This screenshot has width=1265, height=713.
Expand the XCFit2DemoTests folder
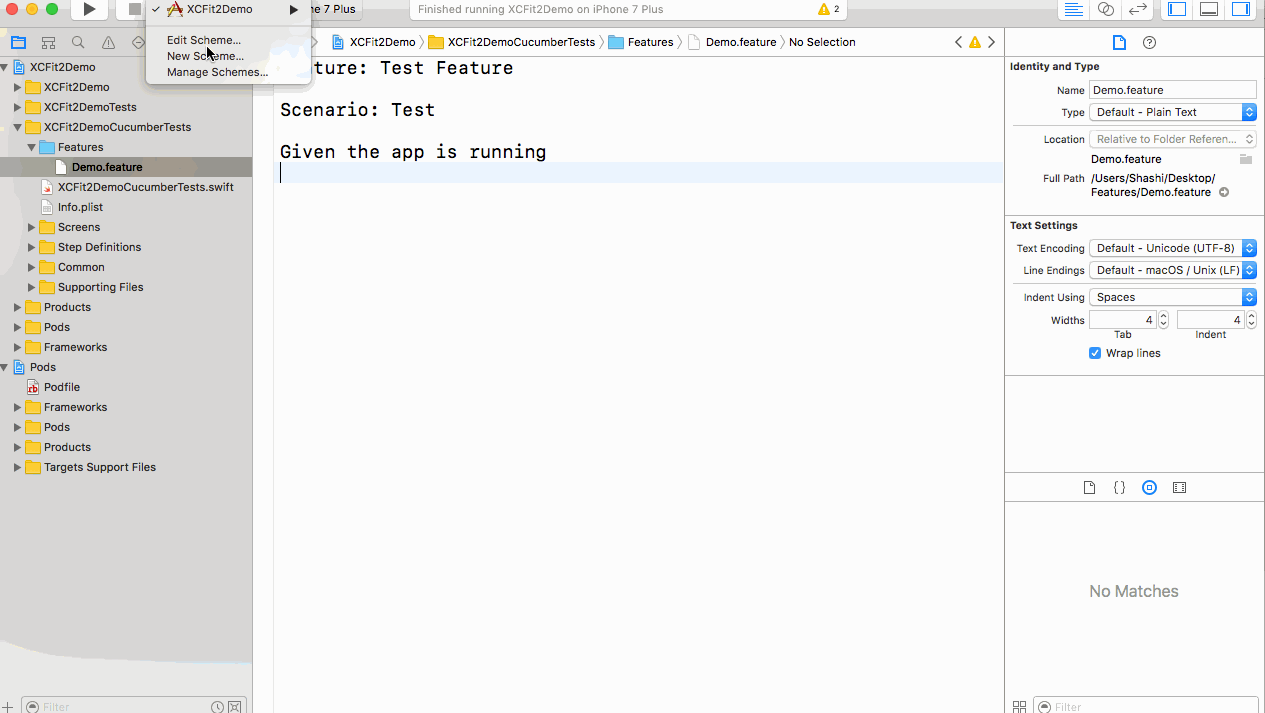[x=17, y=107]
